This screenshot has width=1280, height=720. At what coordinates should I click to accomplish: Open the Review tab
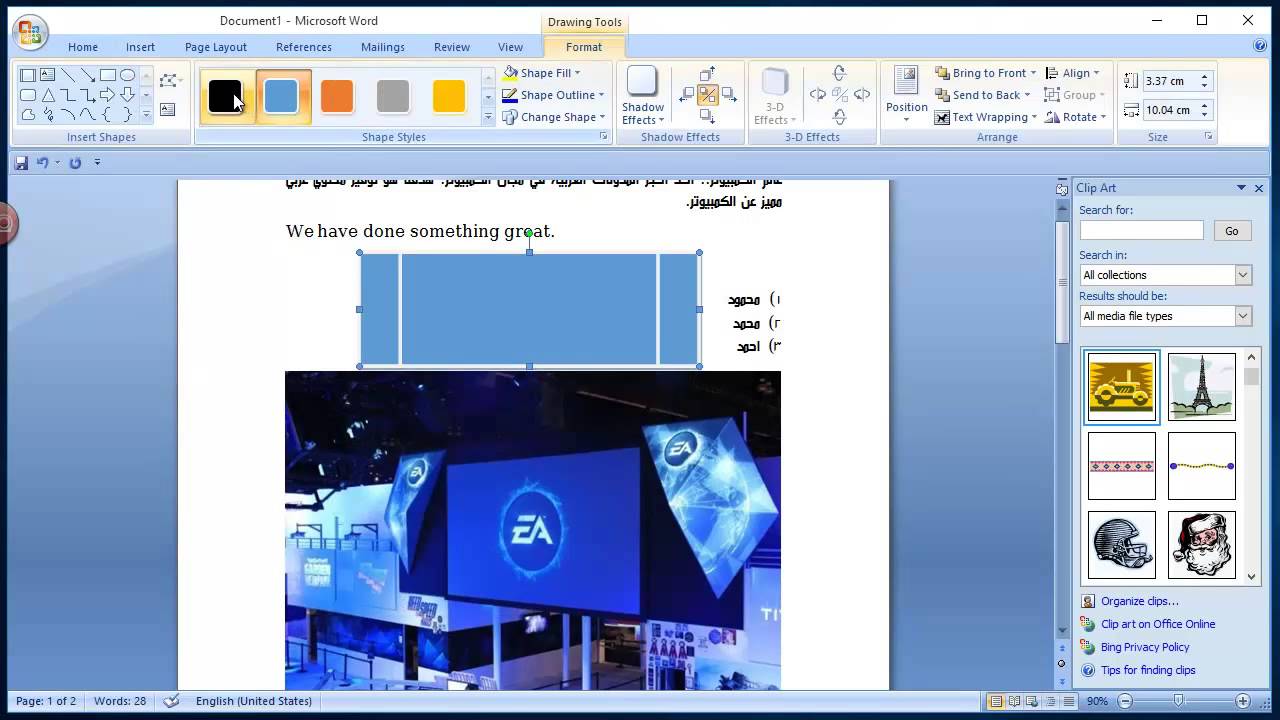pos(452,47)
